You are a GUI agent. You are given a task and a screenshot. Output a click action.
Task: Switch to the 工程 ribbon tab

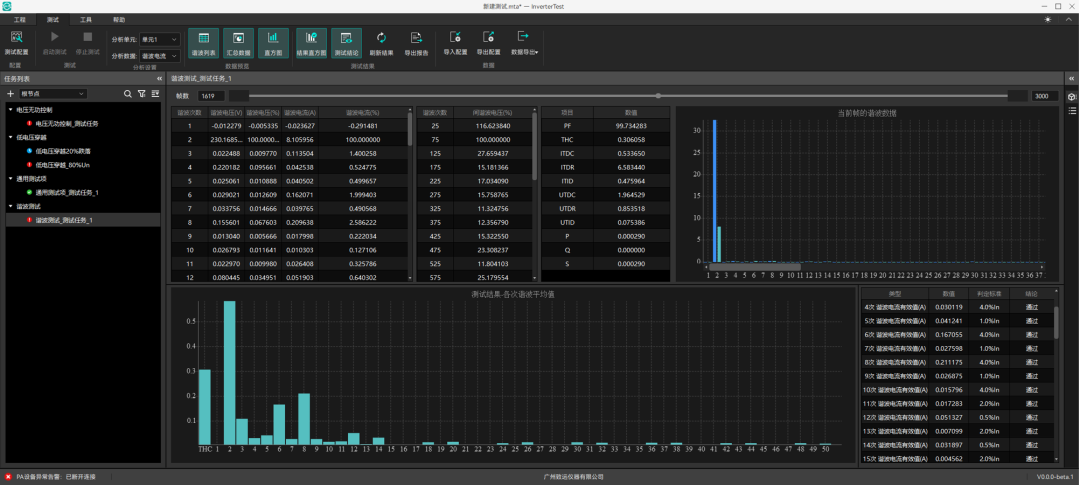(20, 19)
